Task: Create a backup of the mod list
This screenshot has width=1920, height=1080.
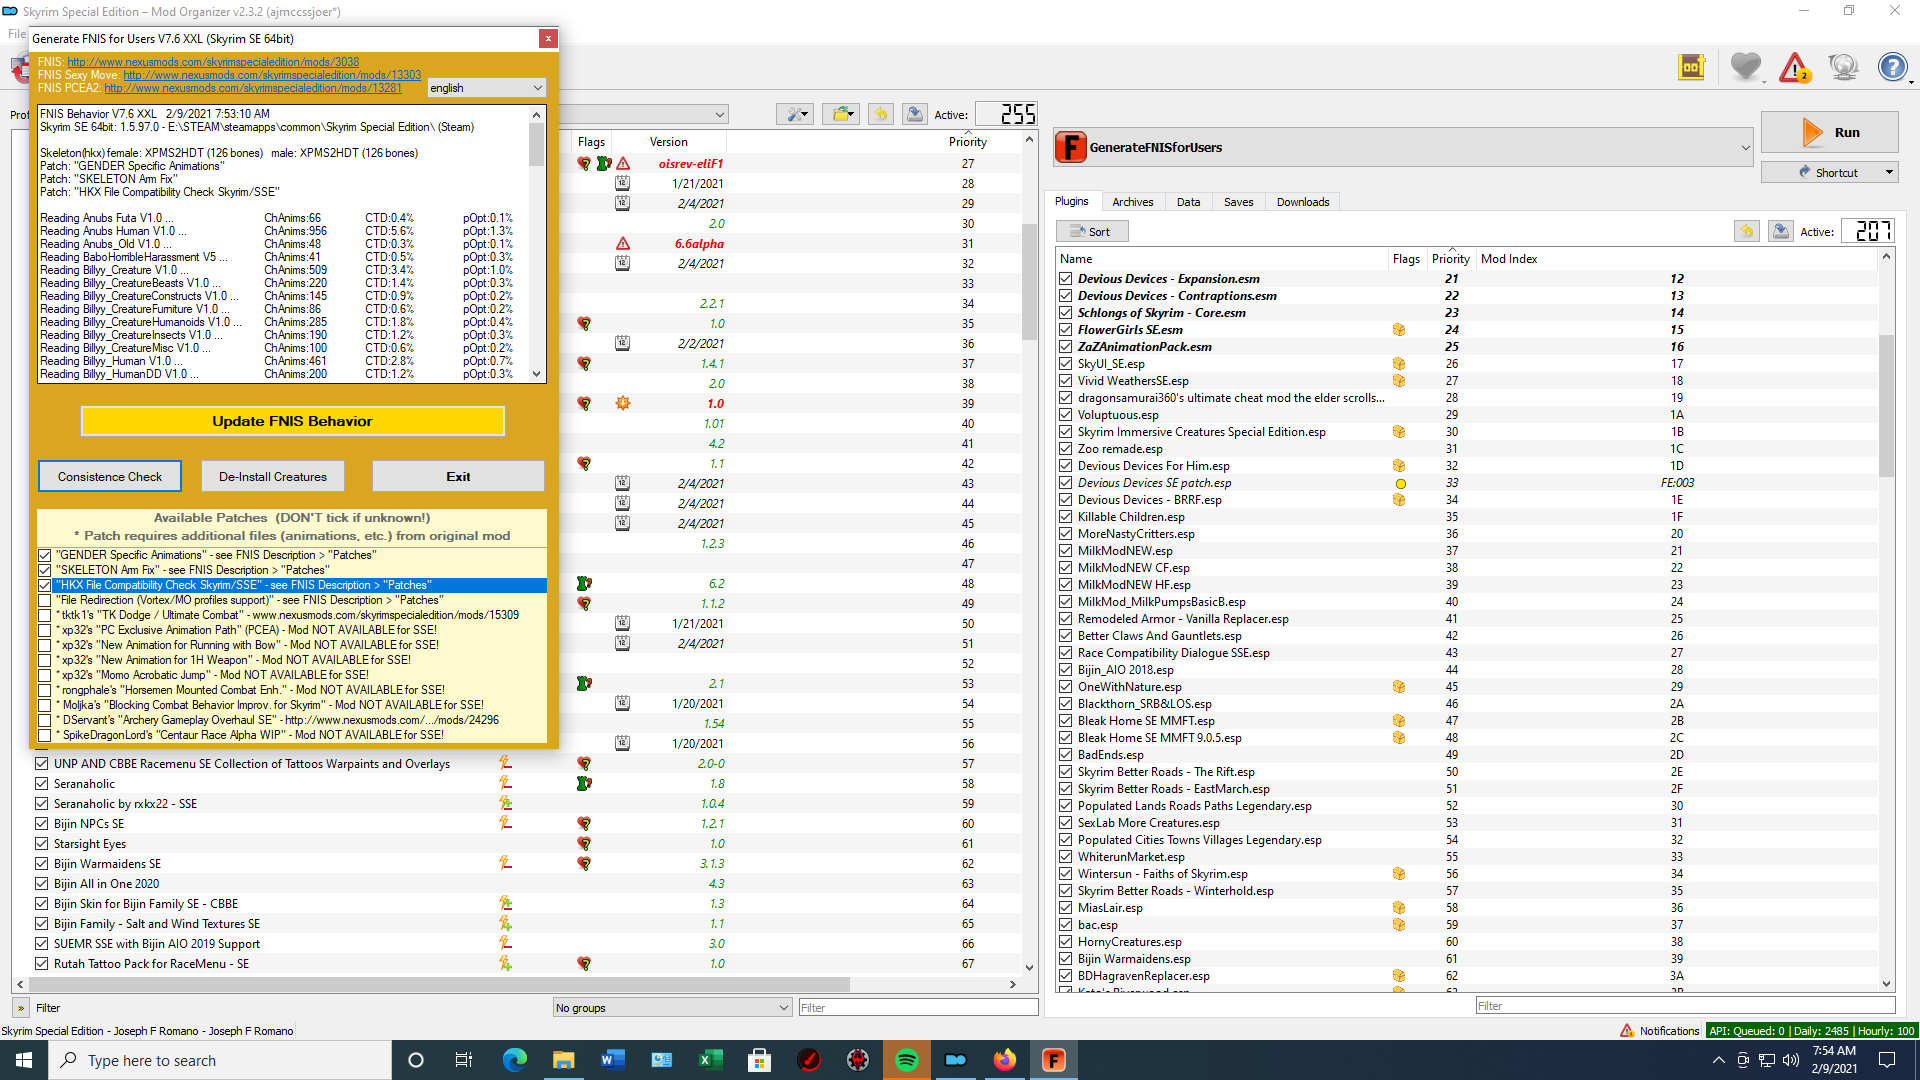Action: click(914, 114)
